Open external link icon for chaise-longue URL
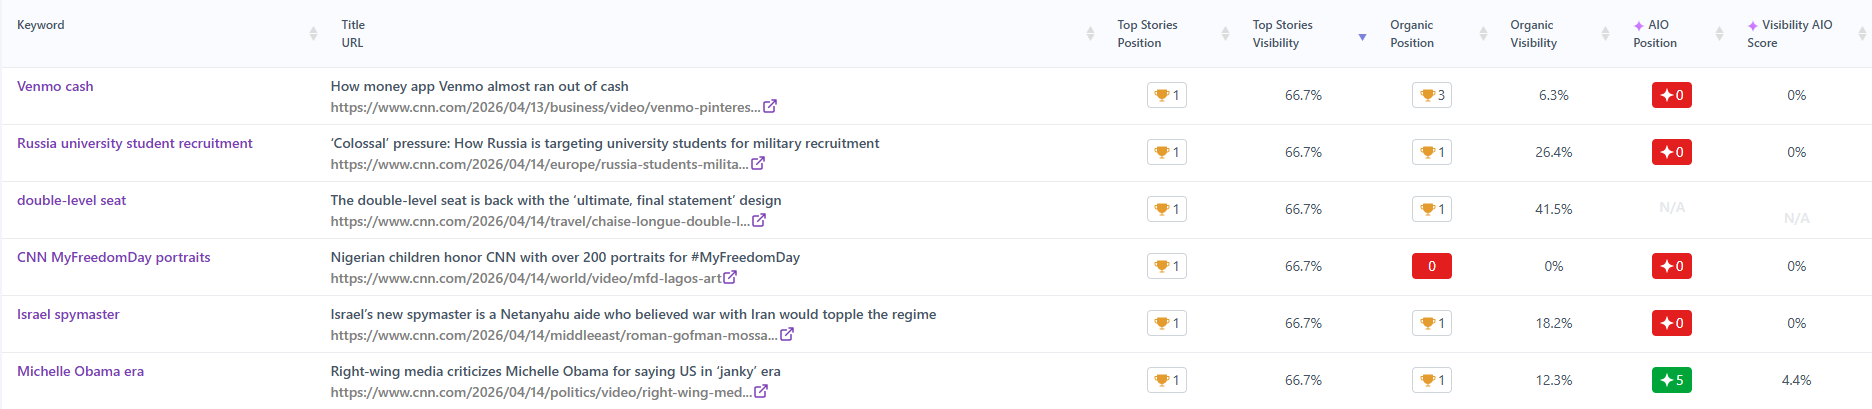This screenshot has width=1872, height=409. pyautogui.click(x=759, y=220)
